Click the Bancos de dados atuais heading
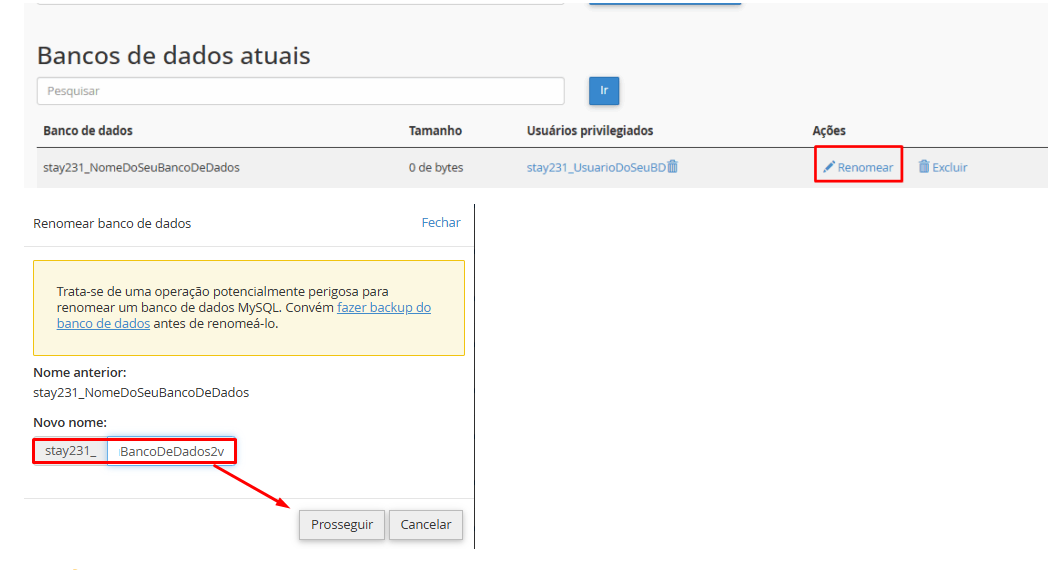The height and width of the screenshot is (570, 1063). coord(174,56)
